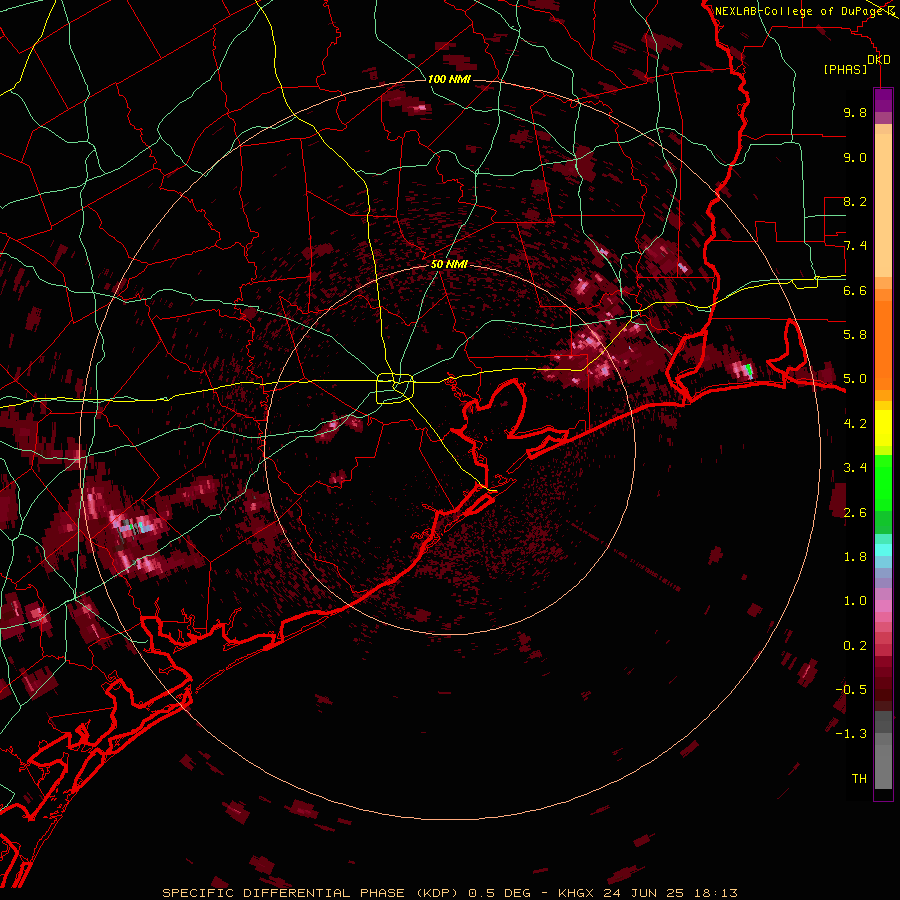
Task: Click the 9.0 value on color scale
Action: click(x=855, y=157)
